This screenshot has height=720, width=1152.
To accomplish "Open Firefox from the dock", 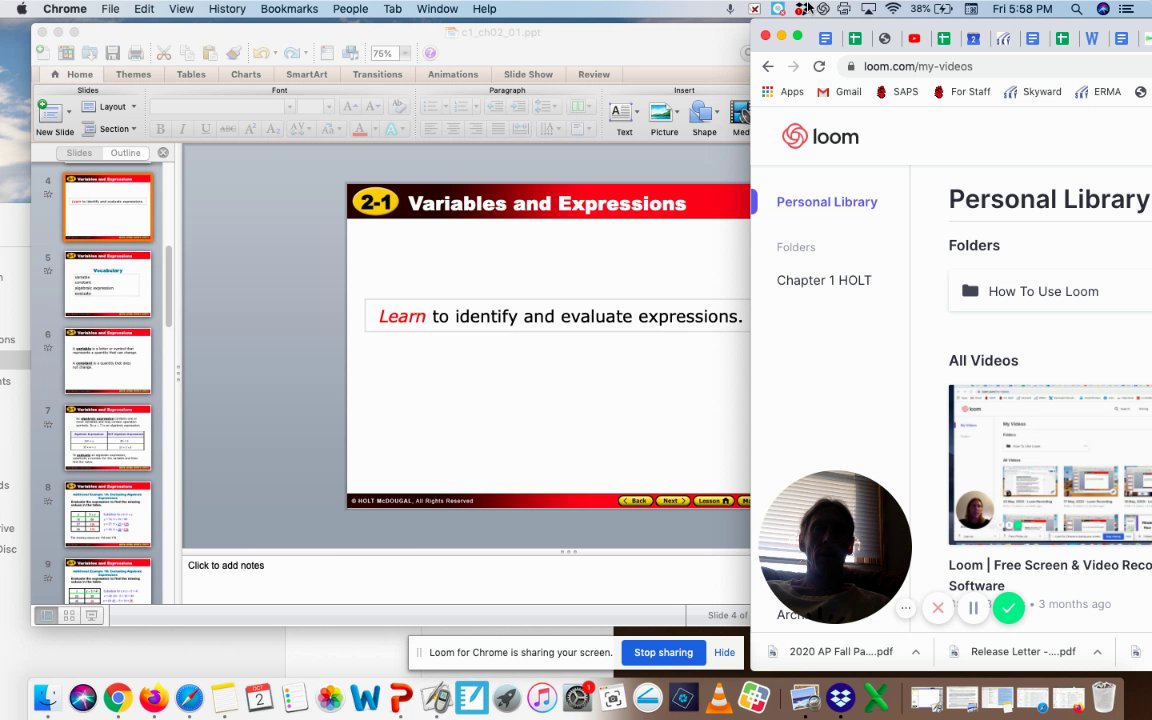I will point(154,697).
